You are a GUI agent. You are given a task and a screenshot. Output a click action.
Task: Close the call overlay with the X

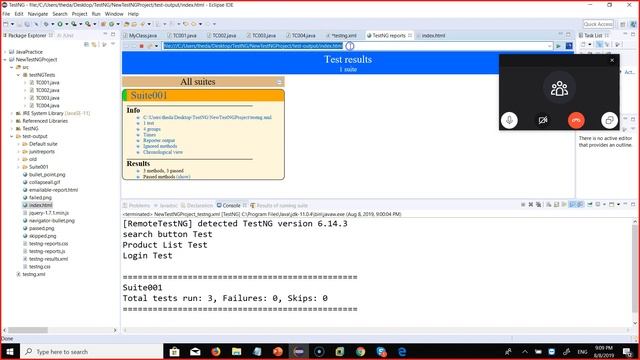[x=612, y=60]
